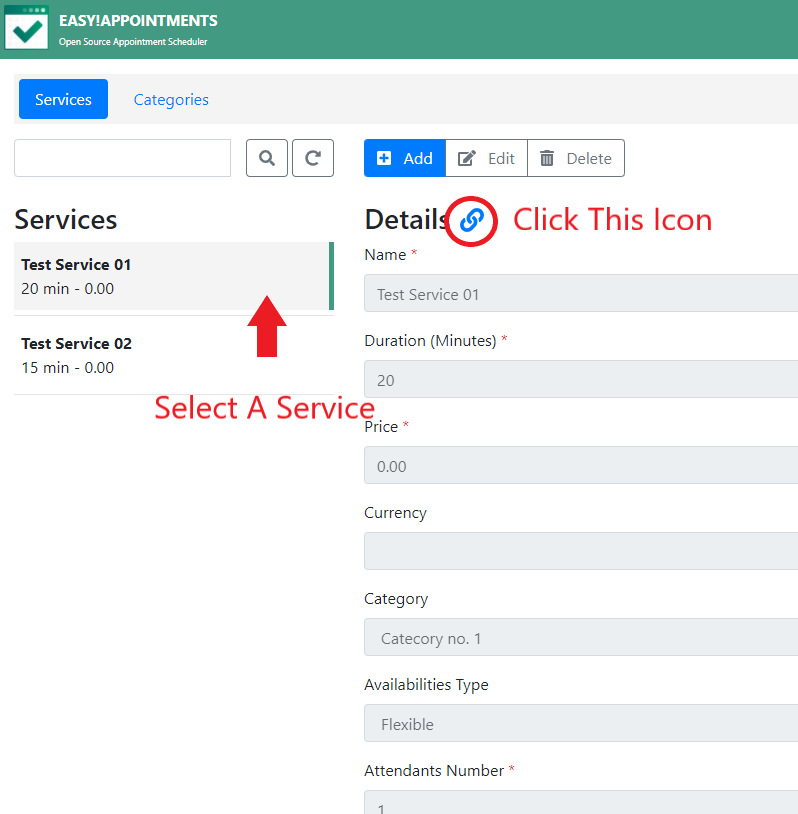This screenshot has width=798, height=814.
Task: Click the empty Currency field
Action: click(581, 551)
